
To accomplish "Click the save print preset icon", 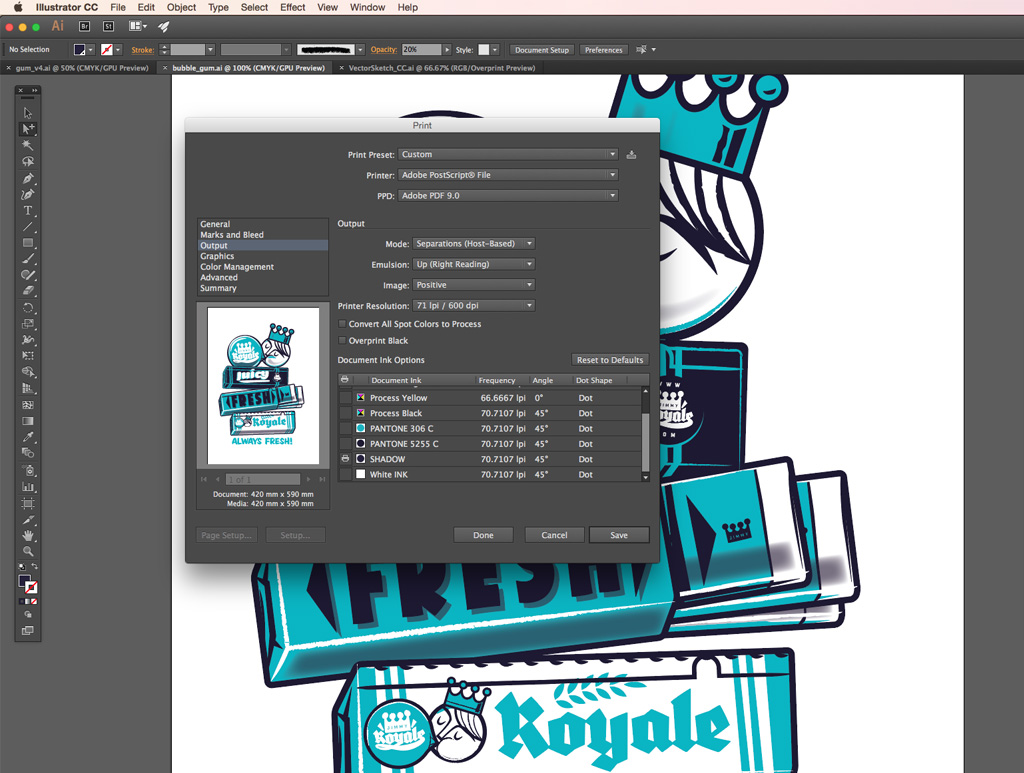I will [631, 154].
